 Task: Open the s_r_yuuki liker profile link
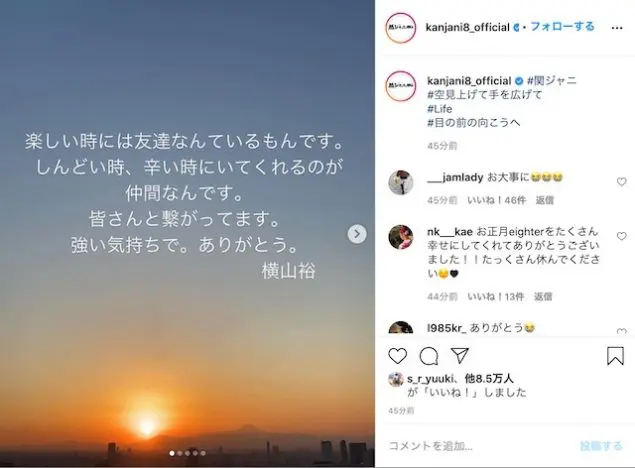tap(430, 379)
